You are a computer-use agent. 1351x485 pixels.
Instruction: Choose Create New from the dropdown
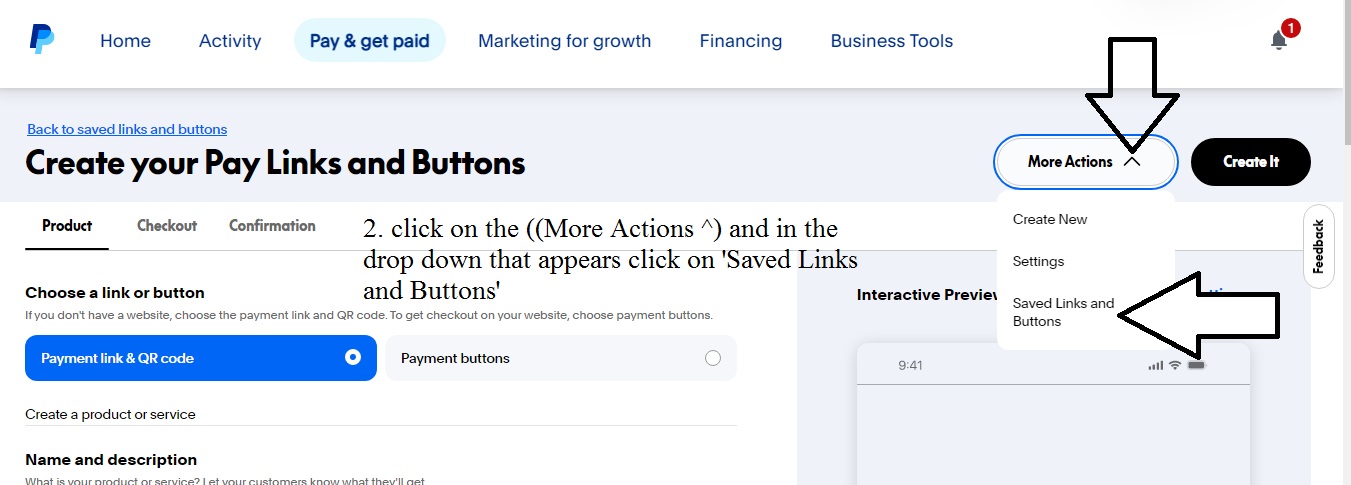[x=1050, y=219]
